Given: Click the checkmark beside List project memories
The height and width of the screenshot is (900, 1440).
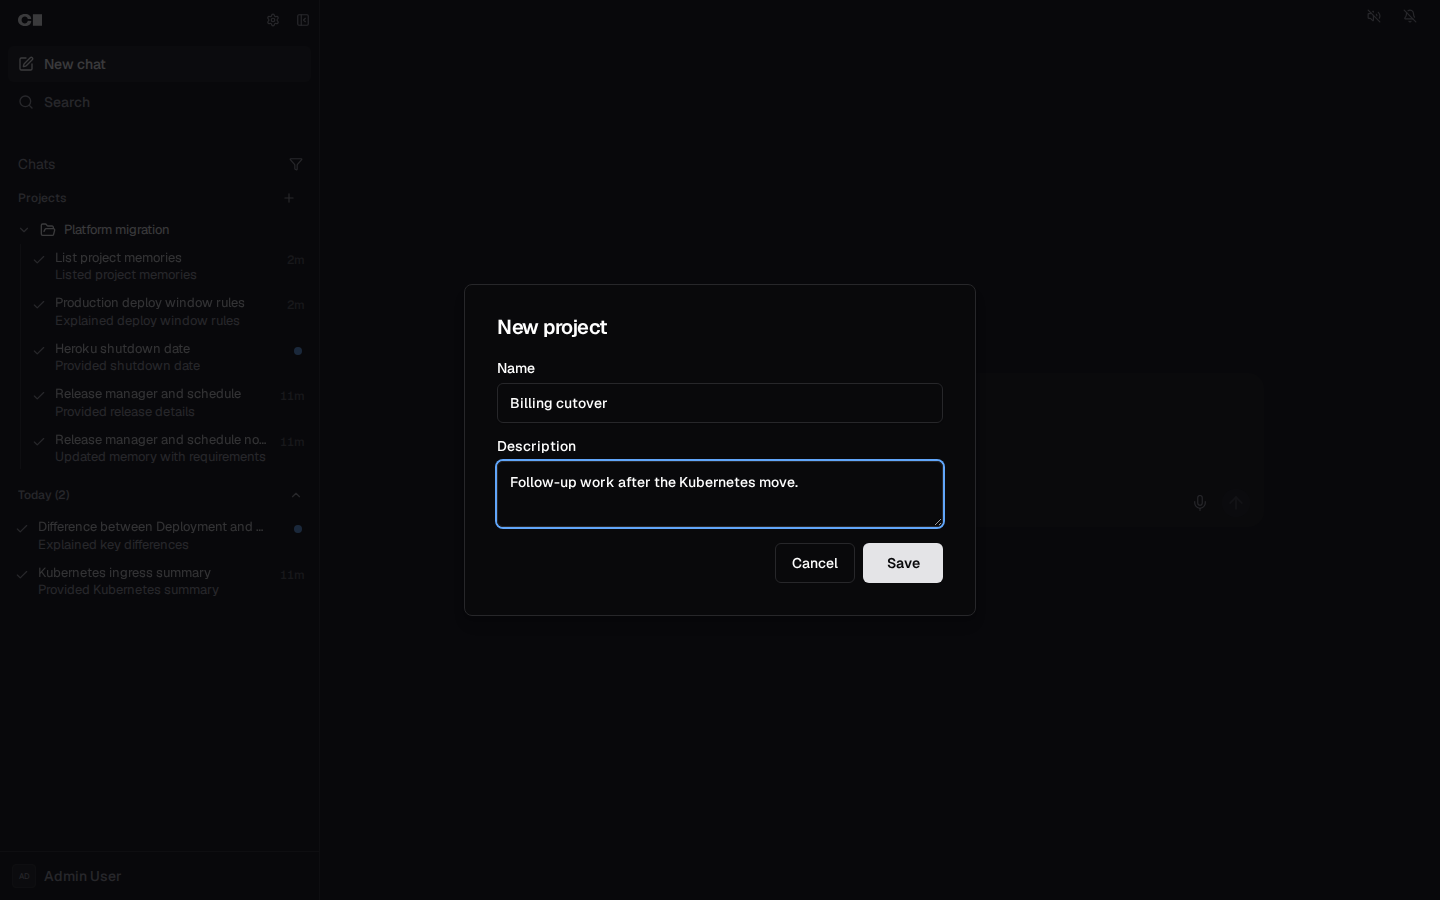Looking at the screenshot, I should [39, 259].
